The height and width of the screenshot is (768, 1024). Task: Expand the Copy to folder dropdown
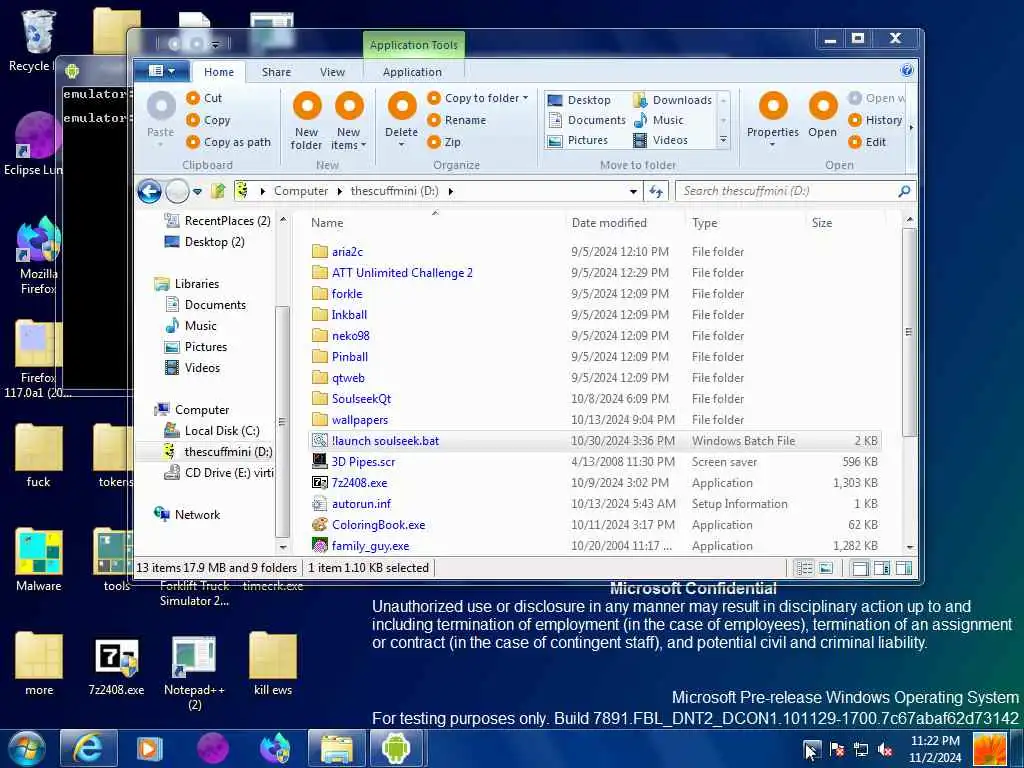525,98
